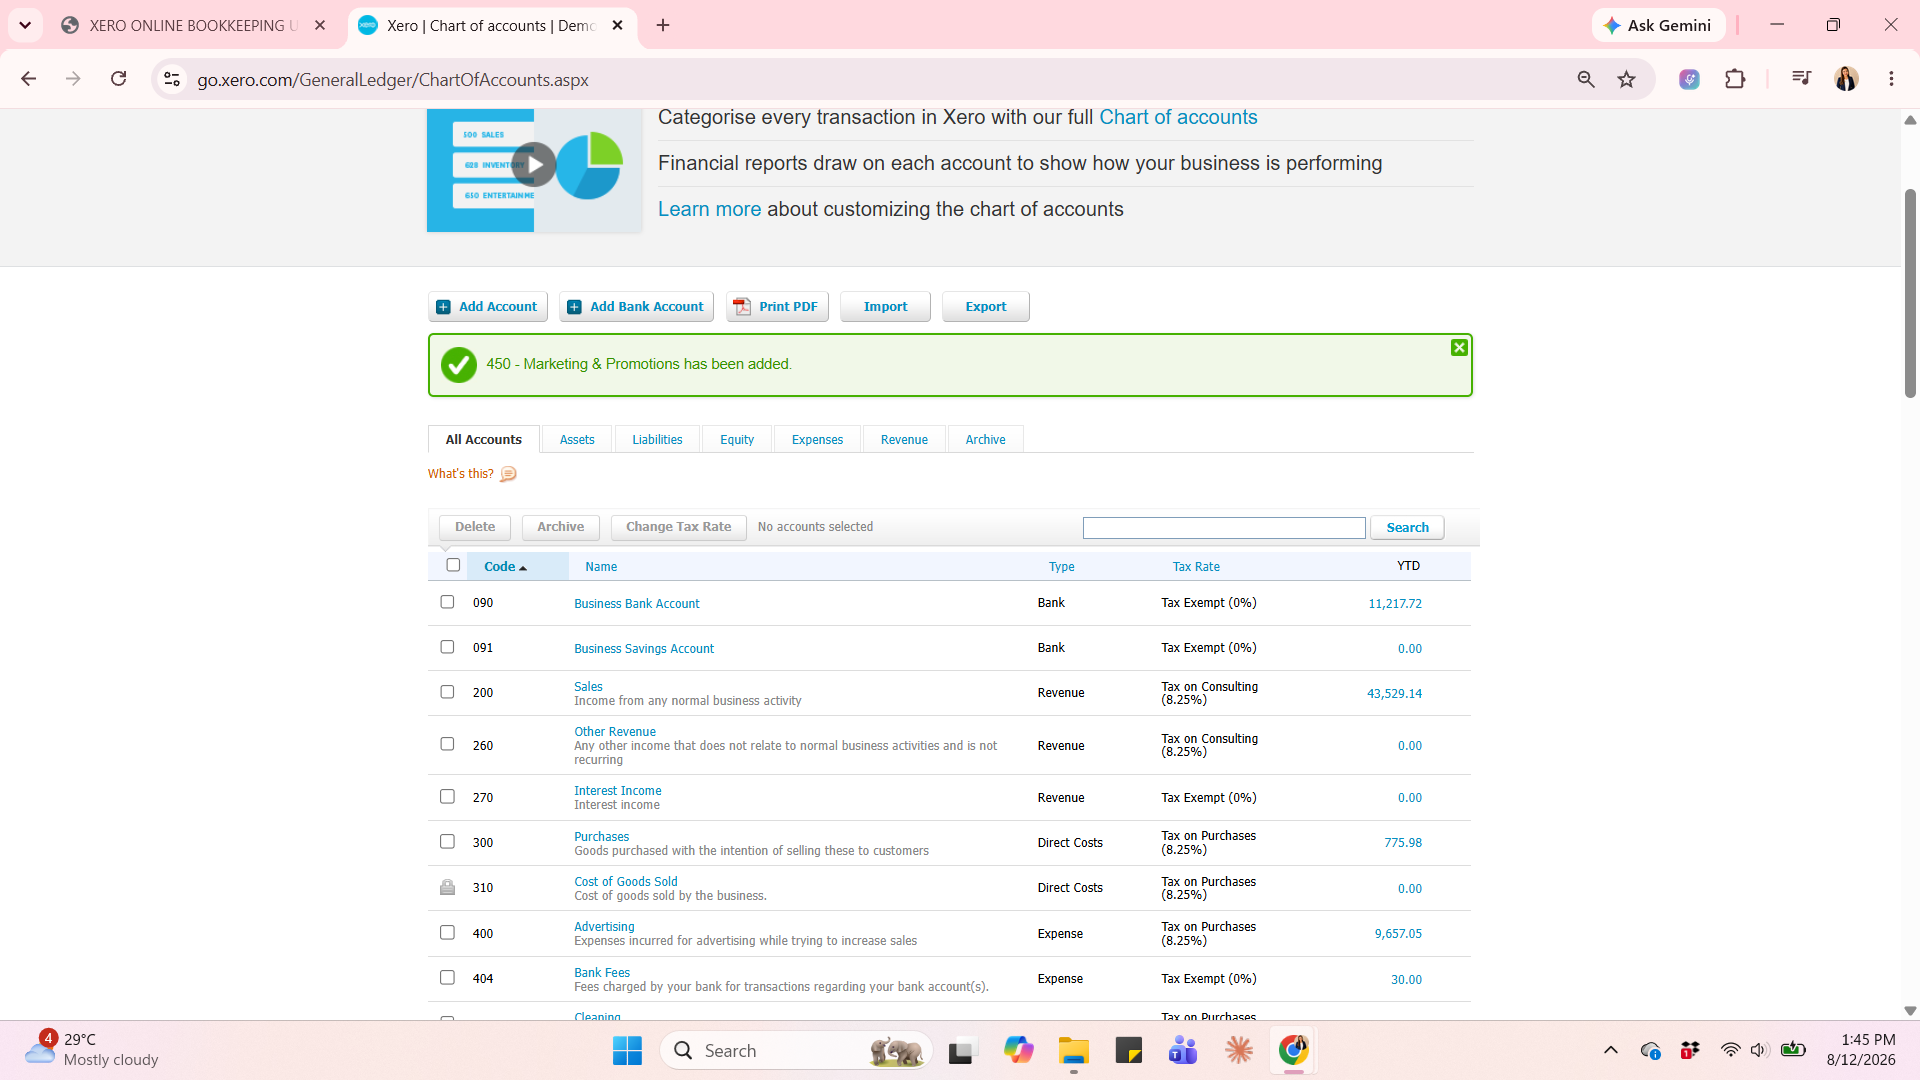
Task: Click Ask Gemini button
Action: [1659, 25]
